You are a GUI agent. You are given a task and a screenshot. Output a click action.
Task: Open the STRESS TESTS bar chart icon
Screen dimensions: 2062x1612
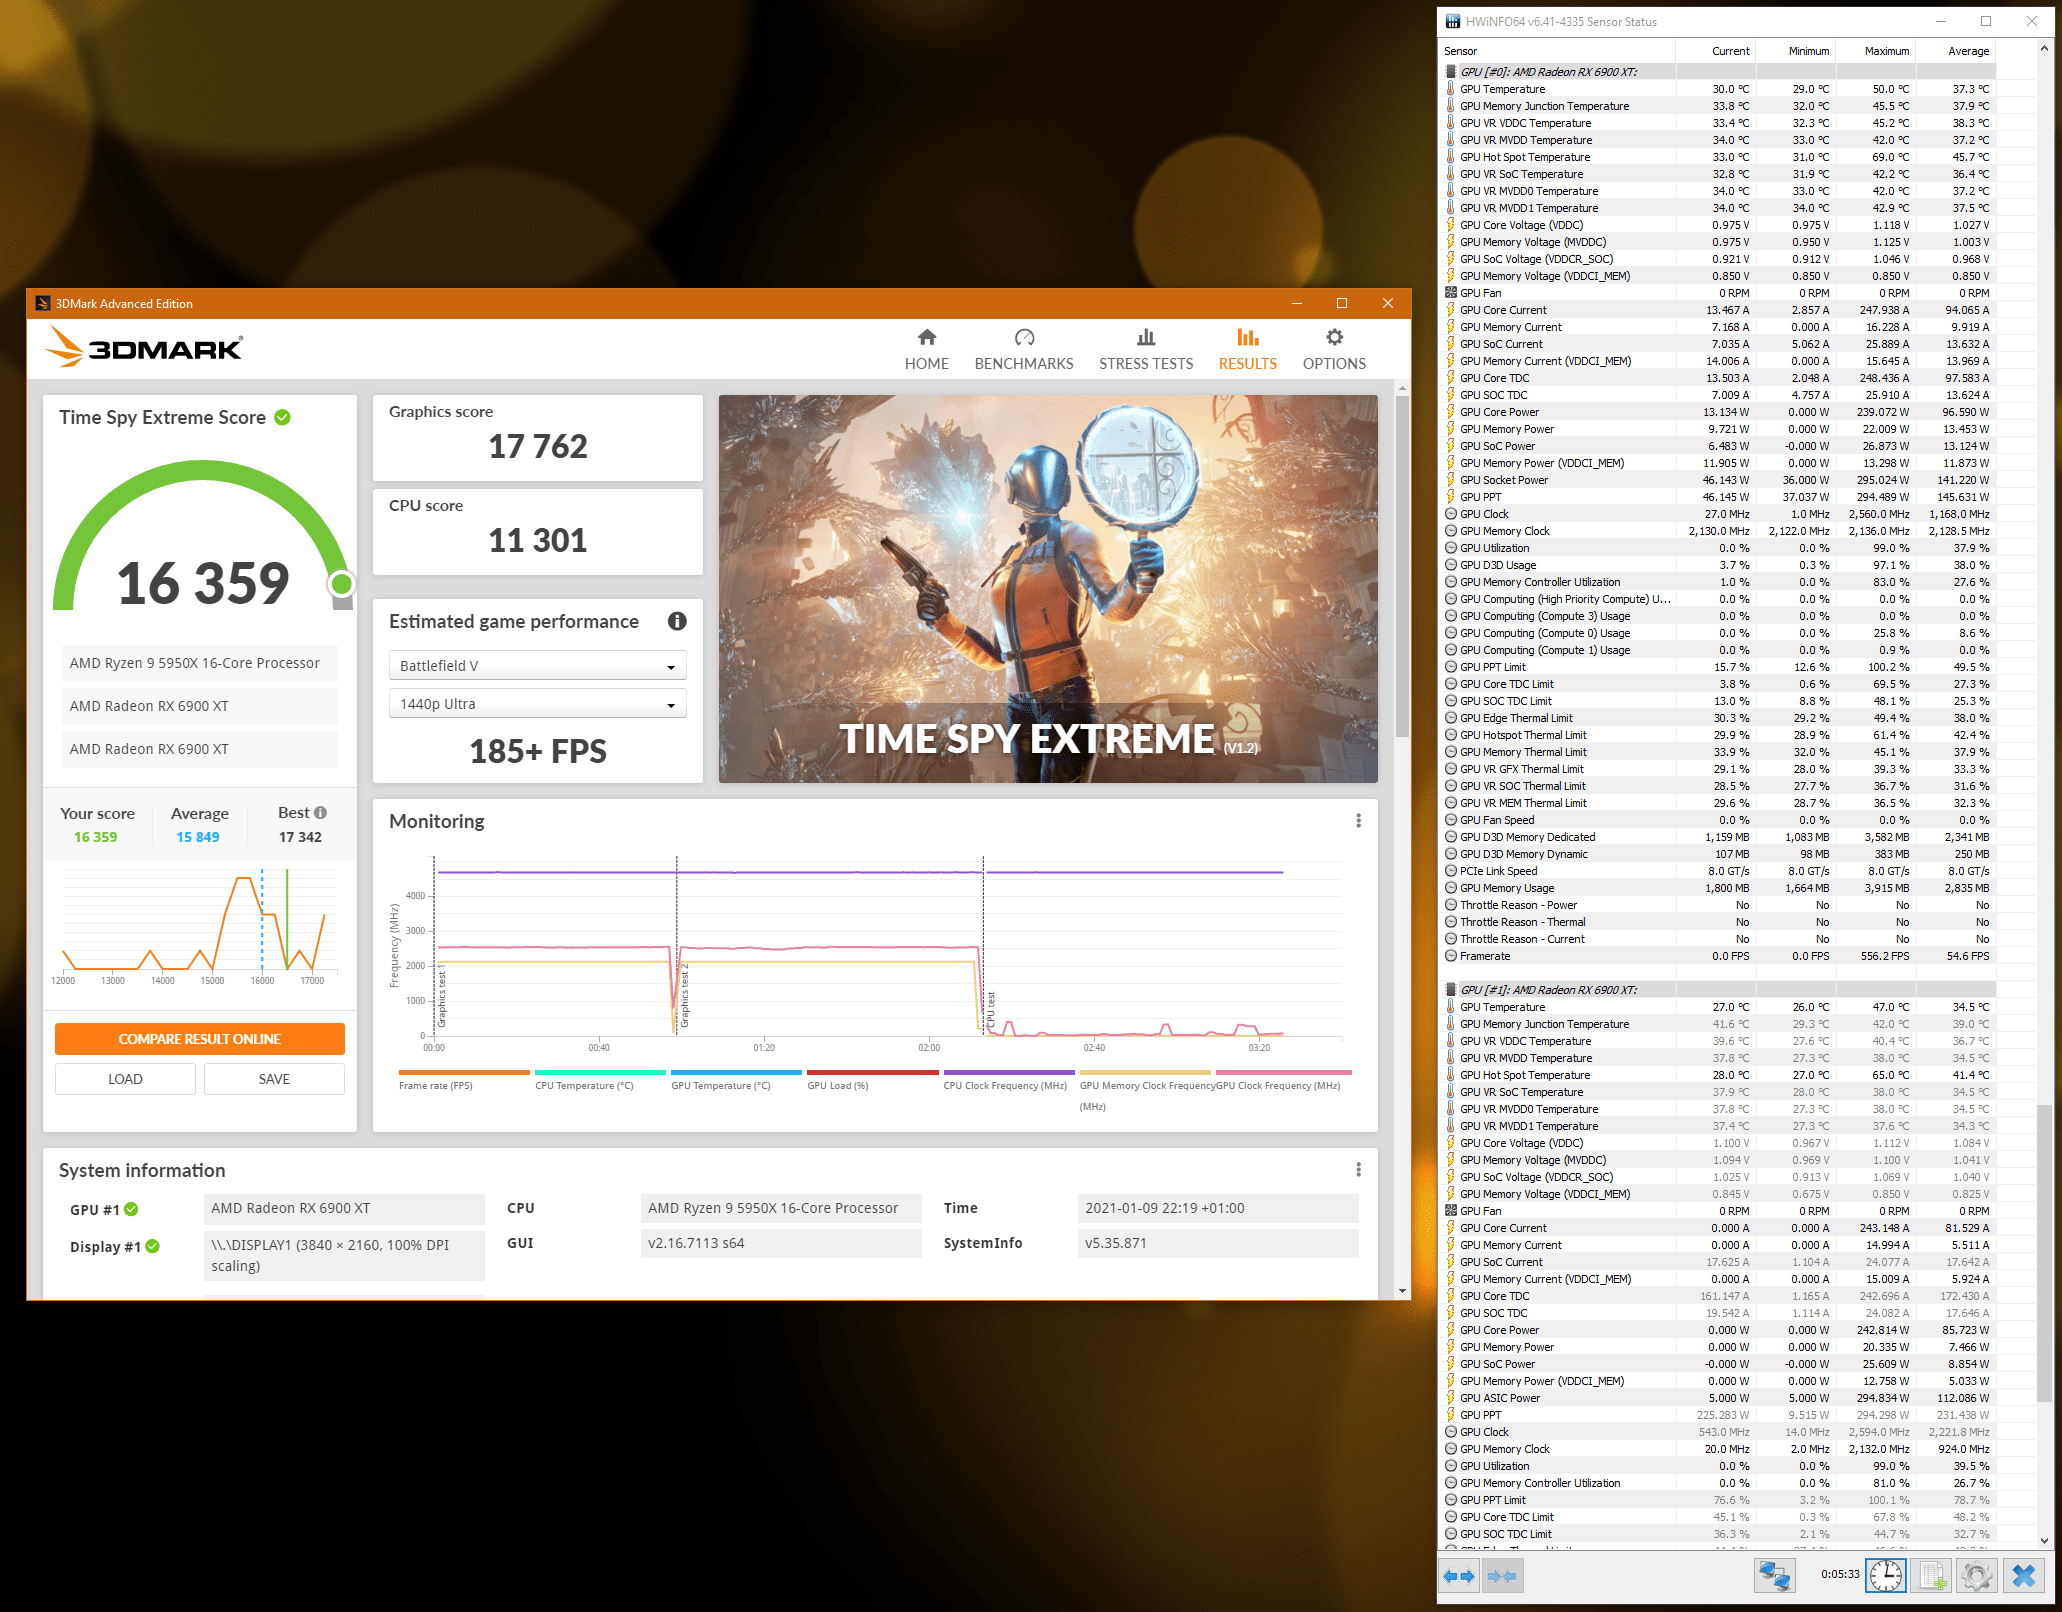click(1146, 338)
